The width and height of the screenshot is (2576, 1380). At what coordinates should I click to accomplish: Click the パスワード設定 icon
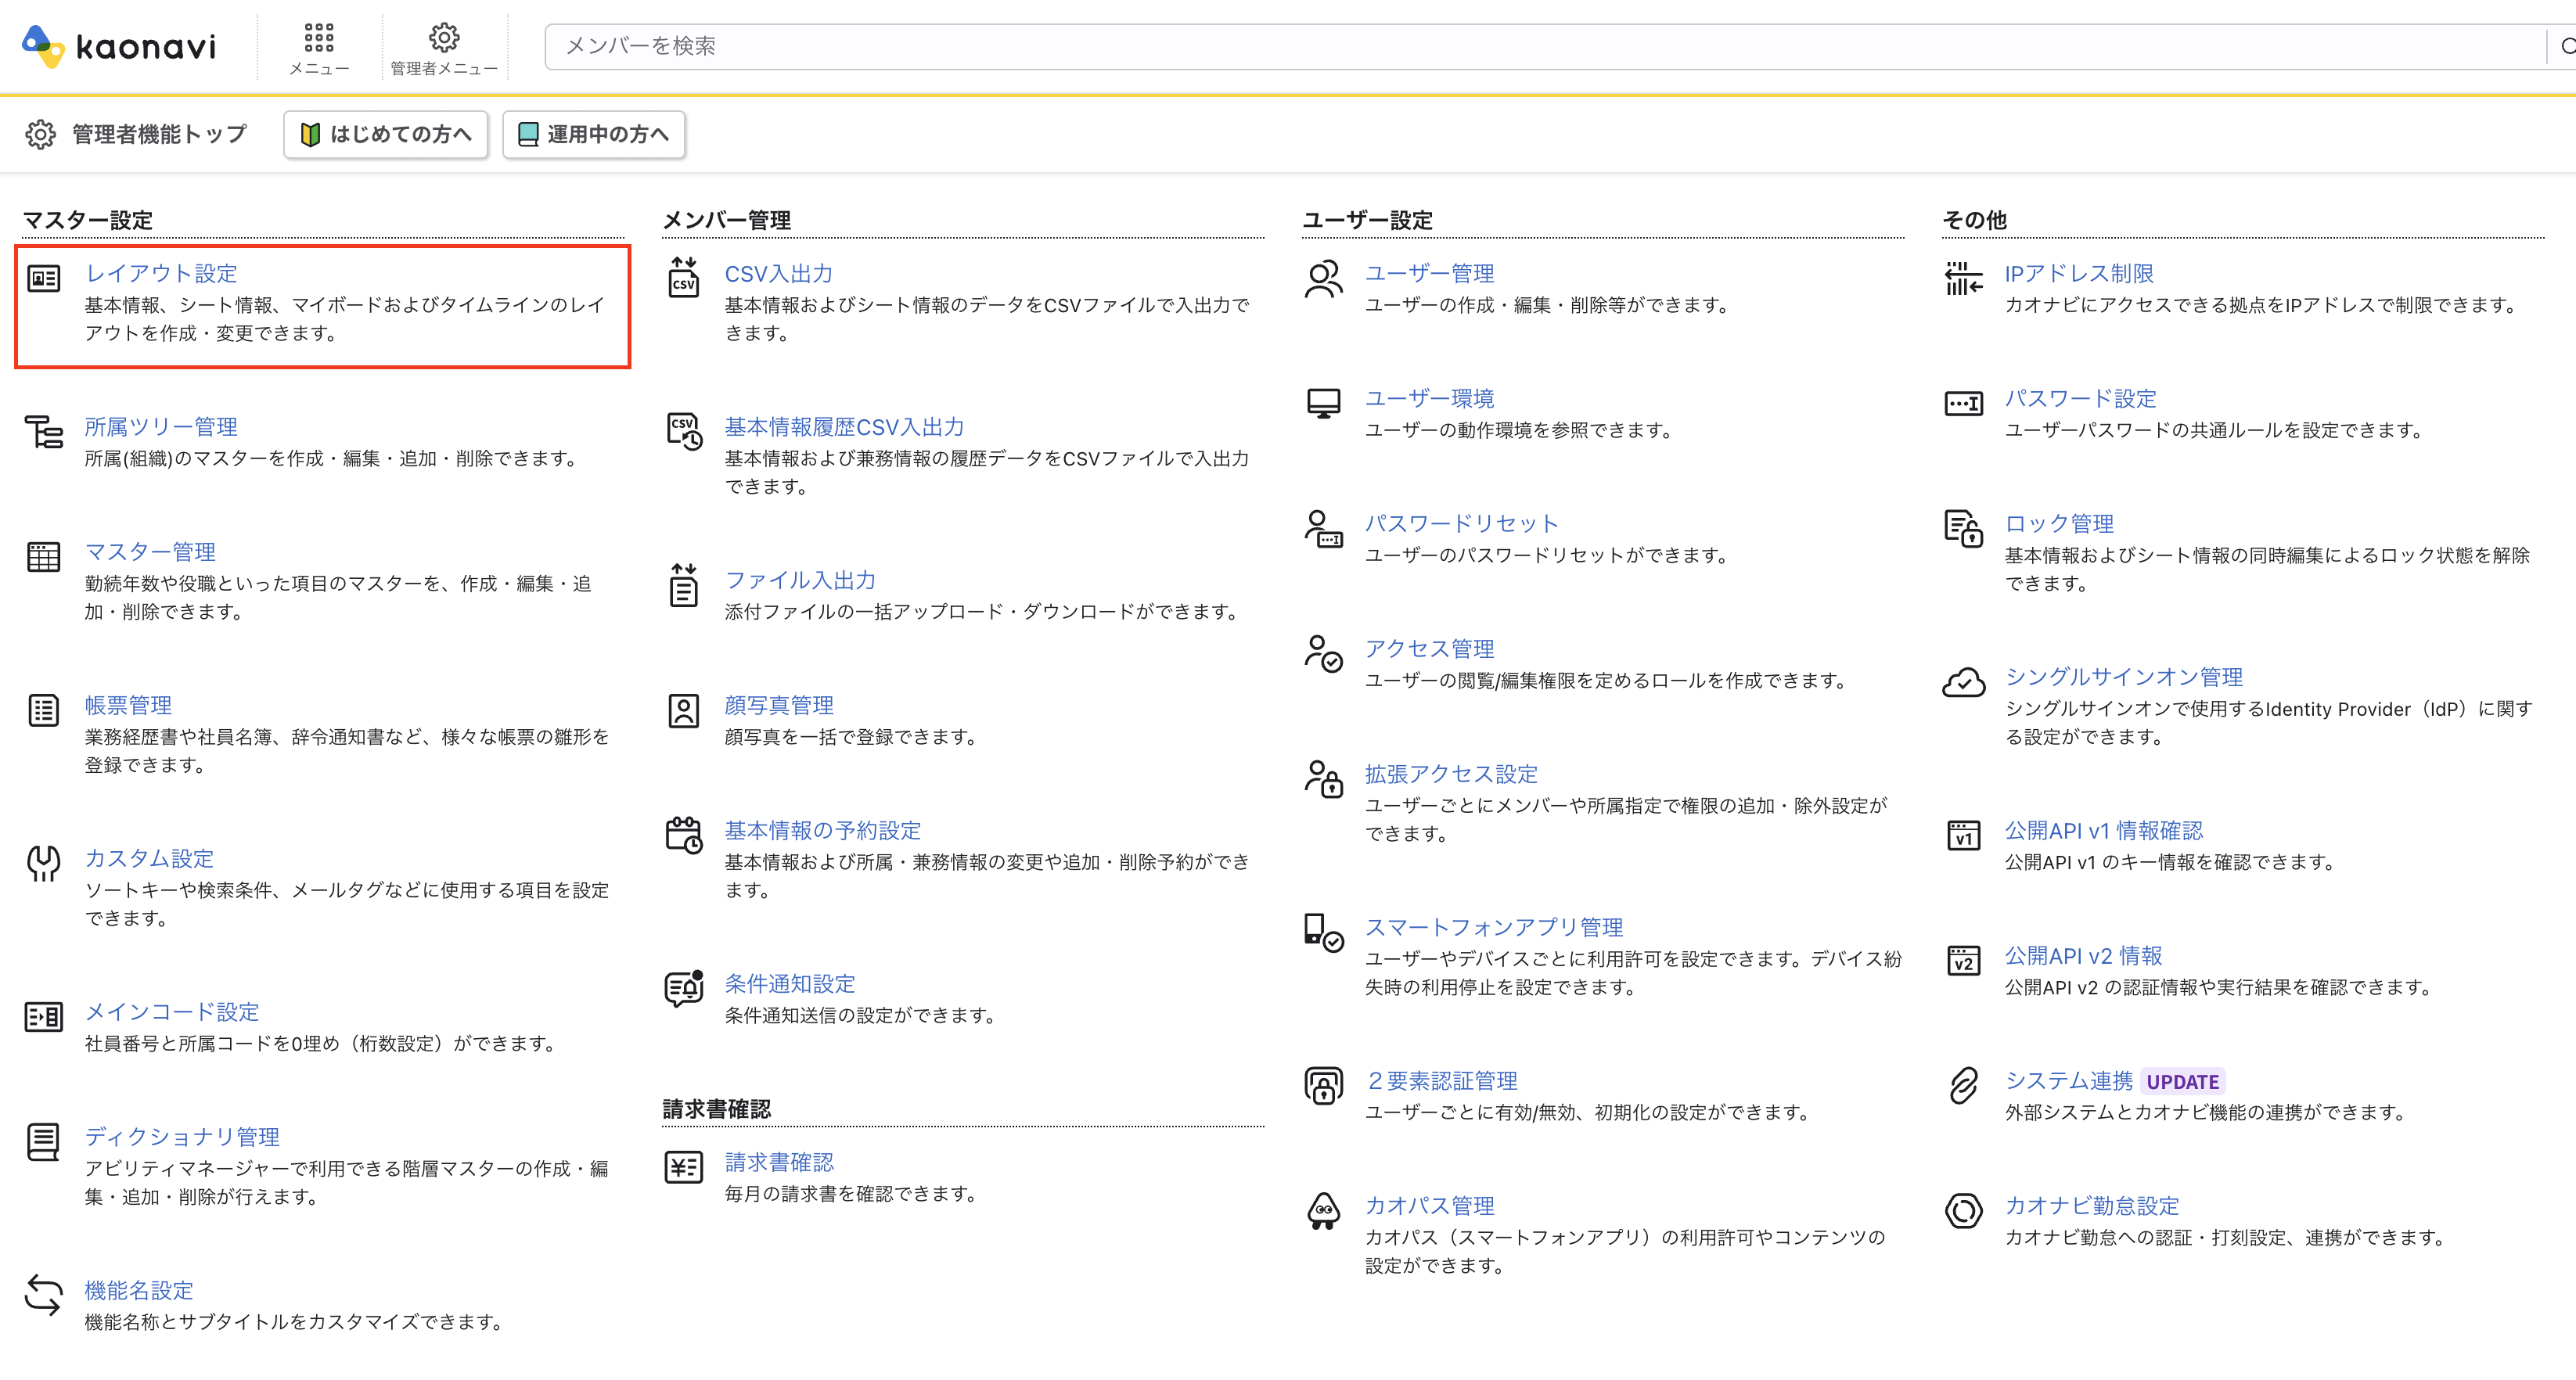click(x=1963, y=403)
